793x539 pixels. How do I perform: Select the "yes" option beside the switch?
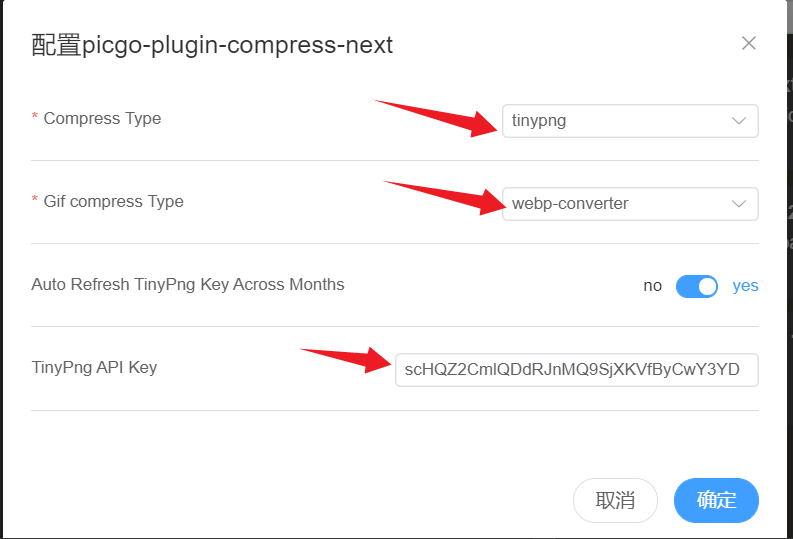[745, 286]
